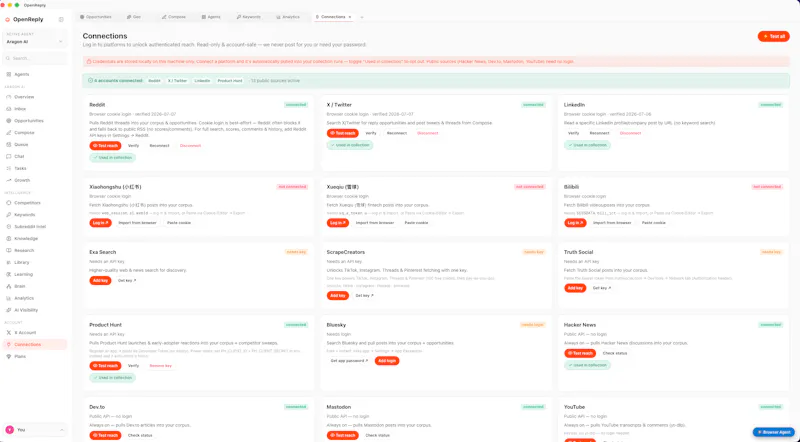
Task: Reconnect the LinkedIn account
Action: point(599,133)
